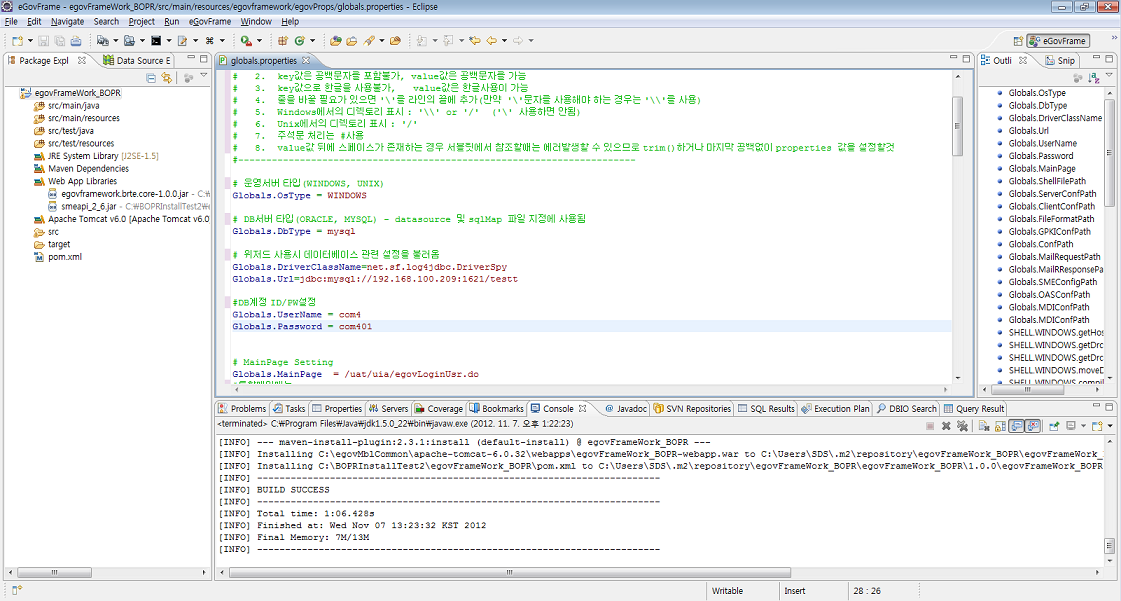Open Run button dropdown arrow in toolbar
The image size is (1121, 601).
coord(259,41)
